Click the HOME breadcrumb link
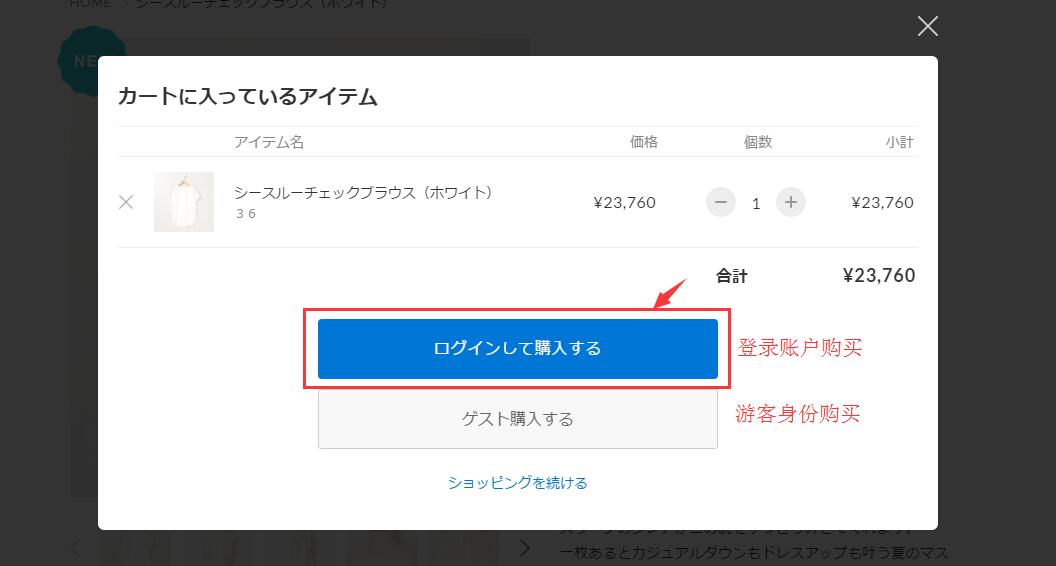This screenshot has height=566, width=1056. [x=90, y=4]
